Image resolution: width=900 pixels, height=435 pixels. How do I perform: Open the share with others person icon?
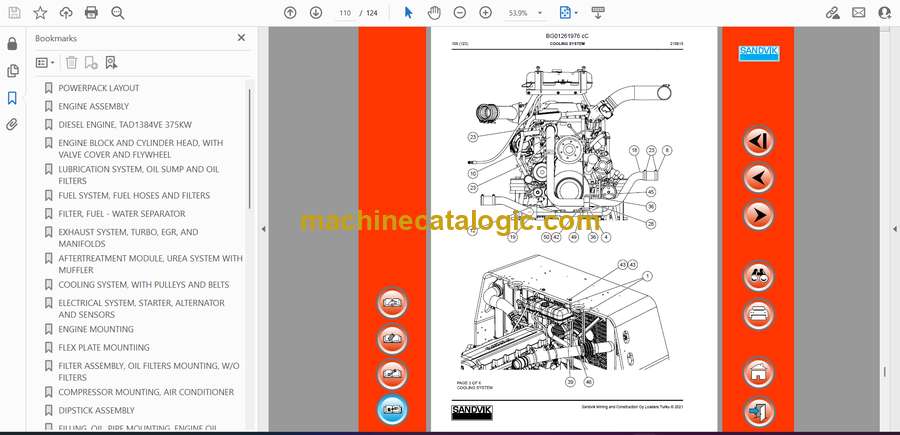pos(885,13)
